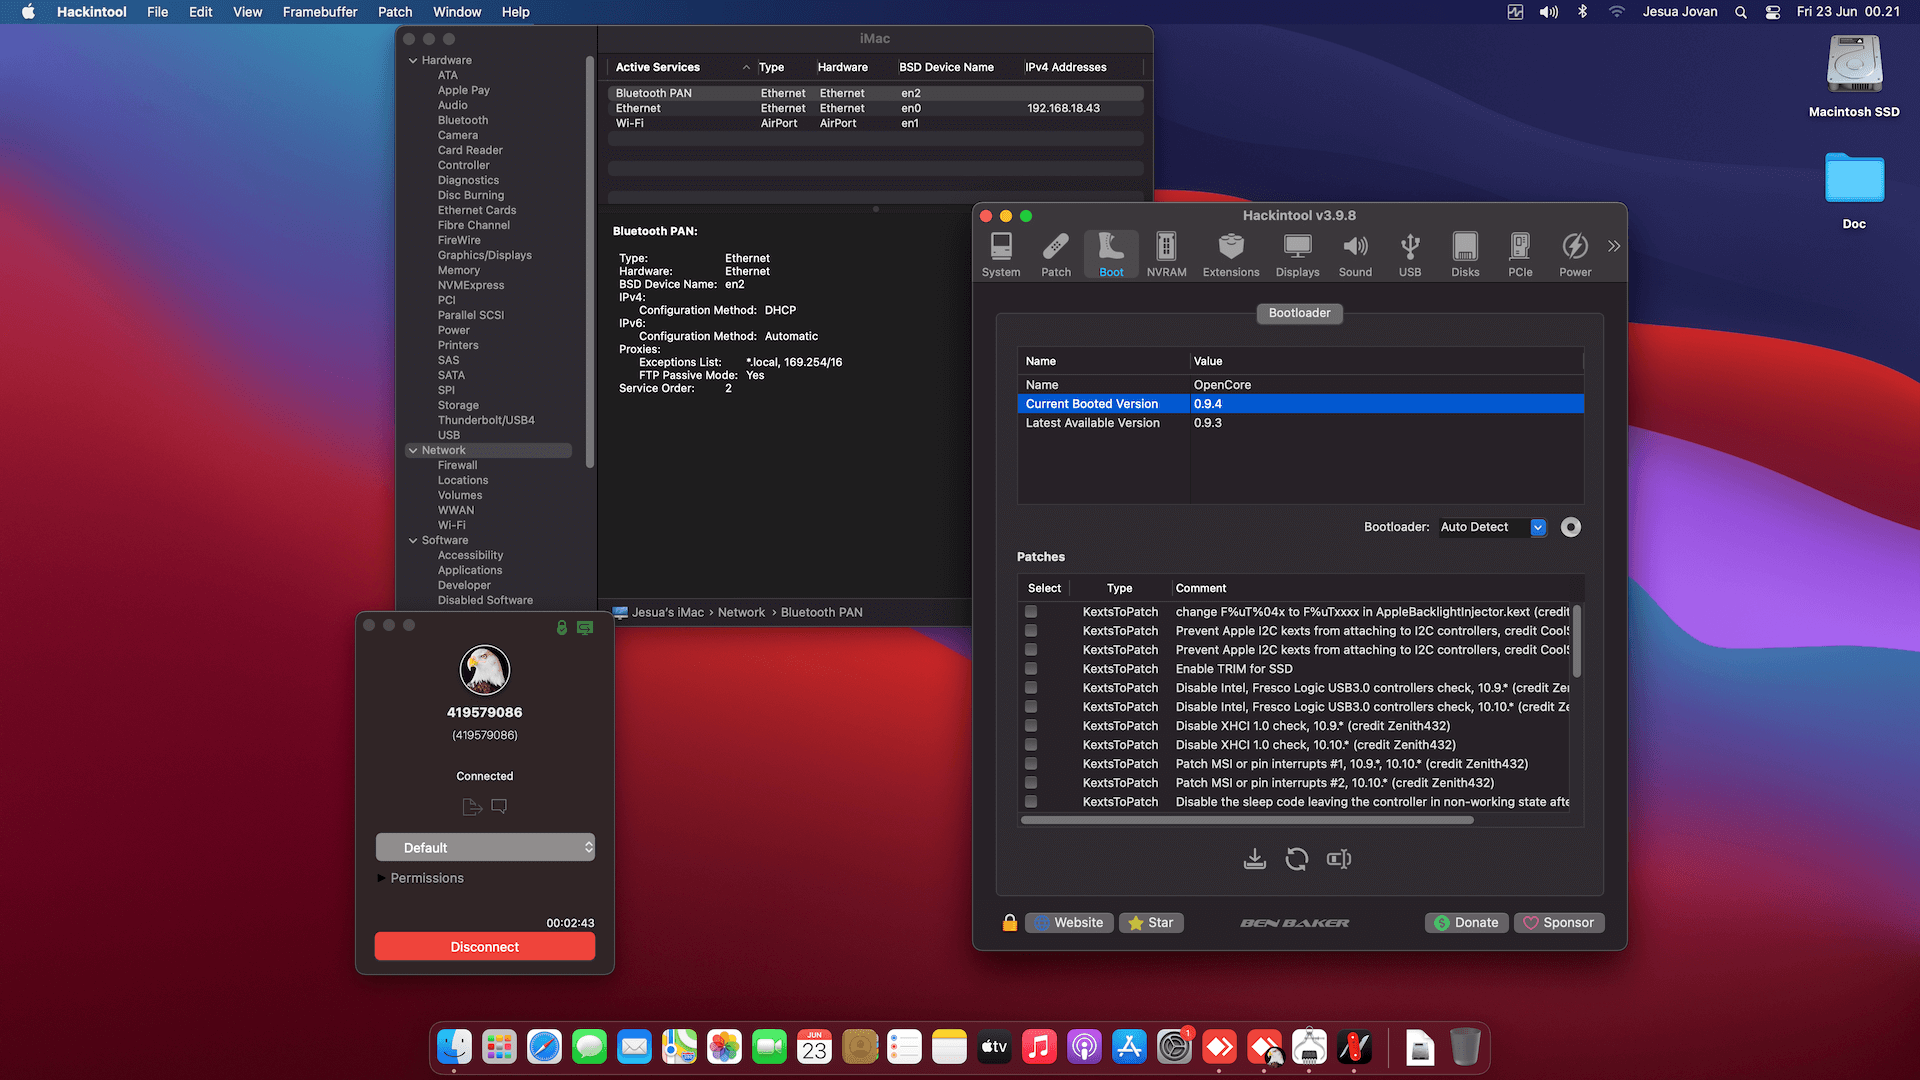Open the Sound section in Hackintool
The image size is (1920, 1080).
(1355, 255)
